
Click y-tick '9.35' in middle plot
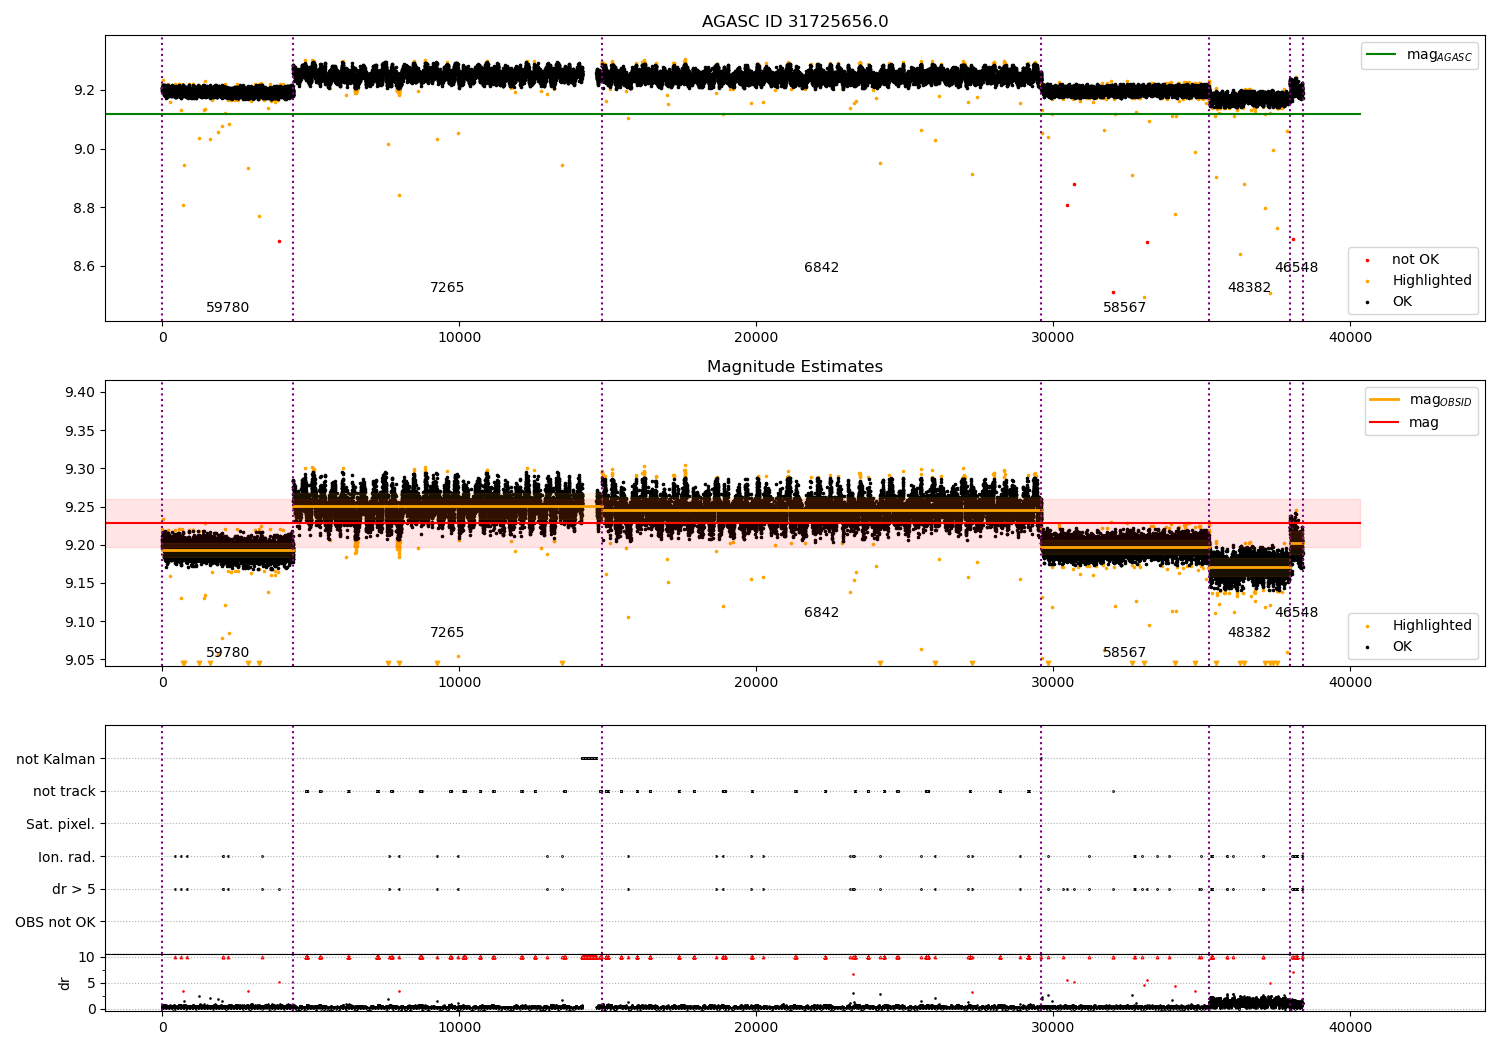(81, 431)
